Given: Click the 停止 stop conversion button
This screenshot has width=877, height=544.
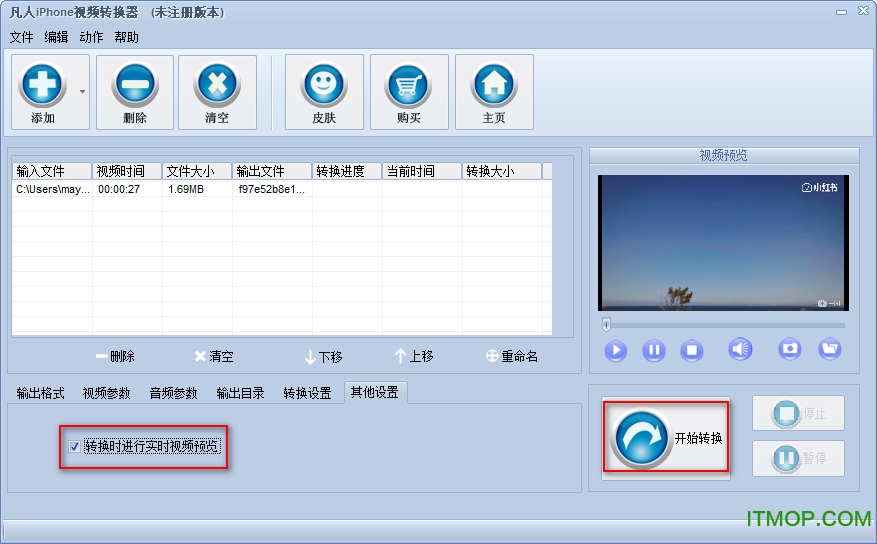Looking at the screenshot, I should click(798, 413).
